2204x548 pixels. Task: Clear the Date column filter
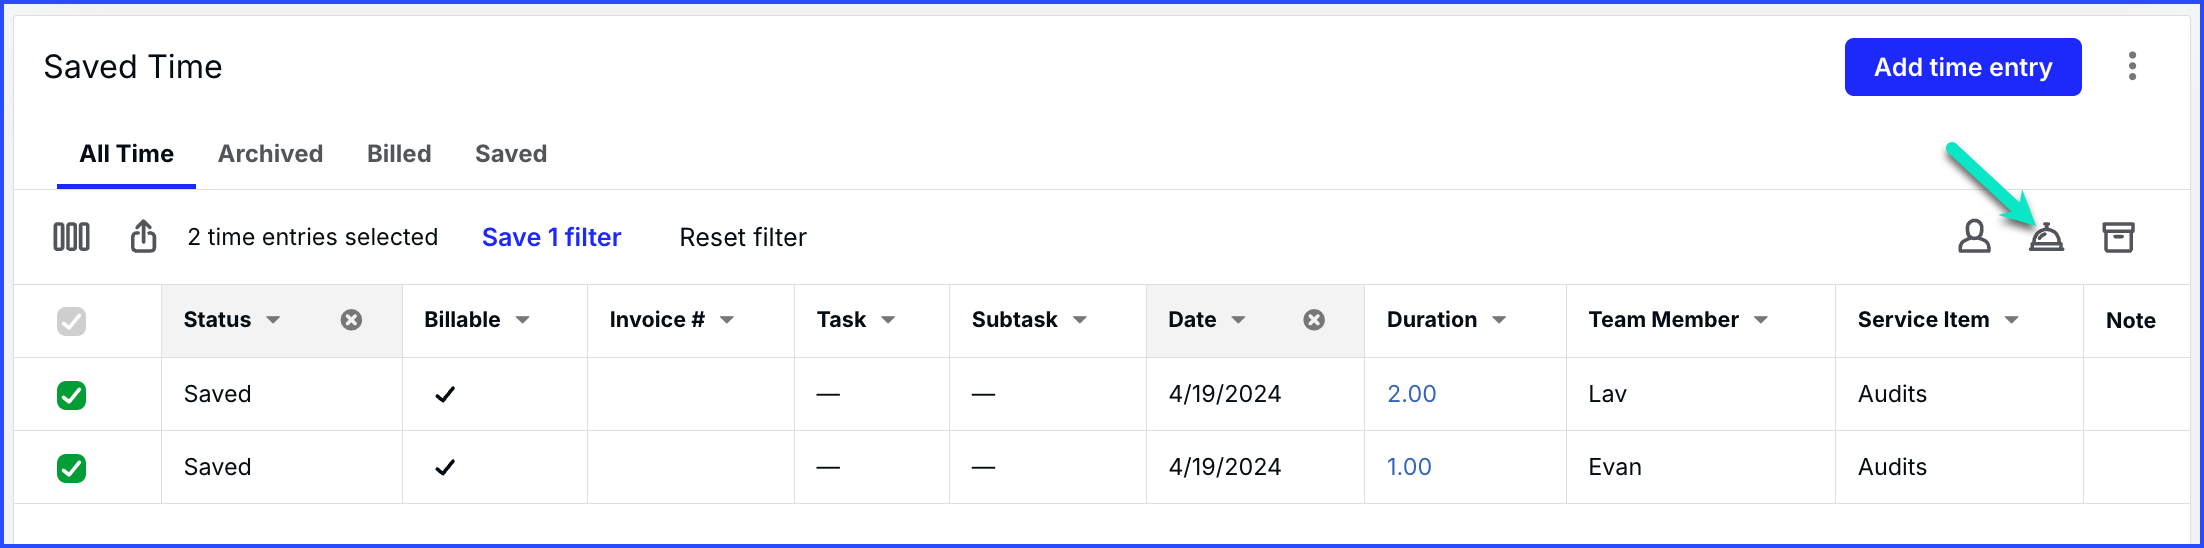click(1314, 320)
